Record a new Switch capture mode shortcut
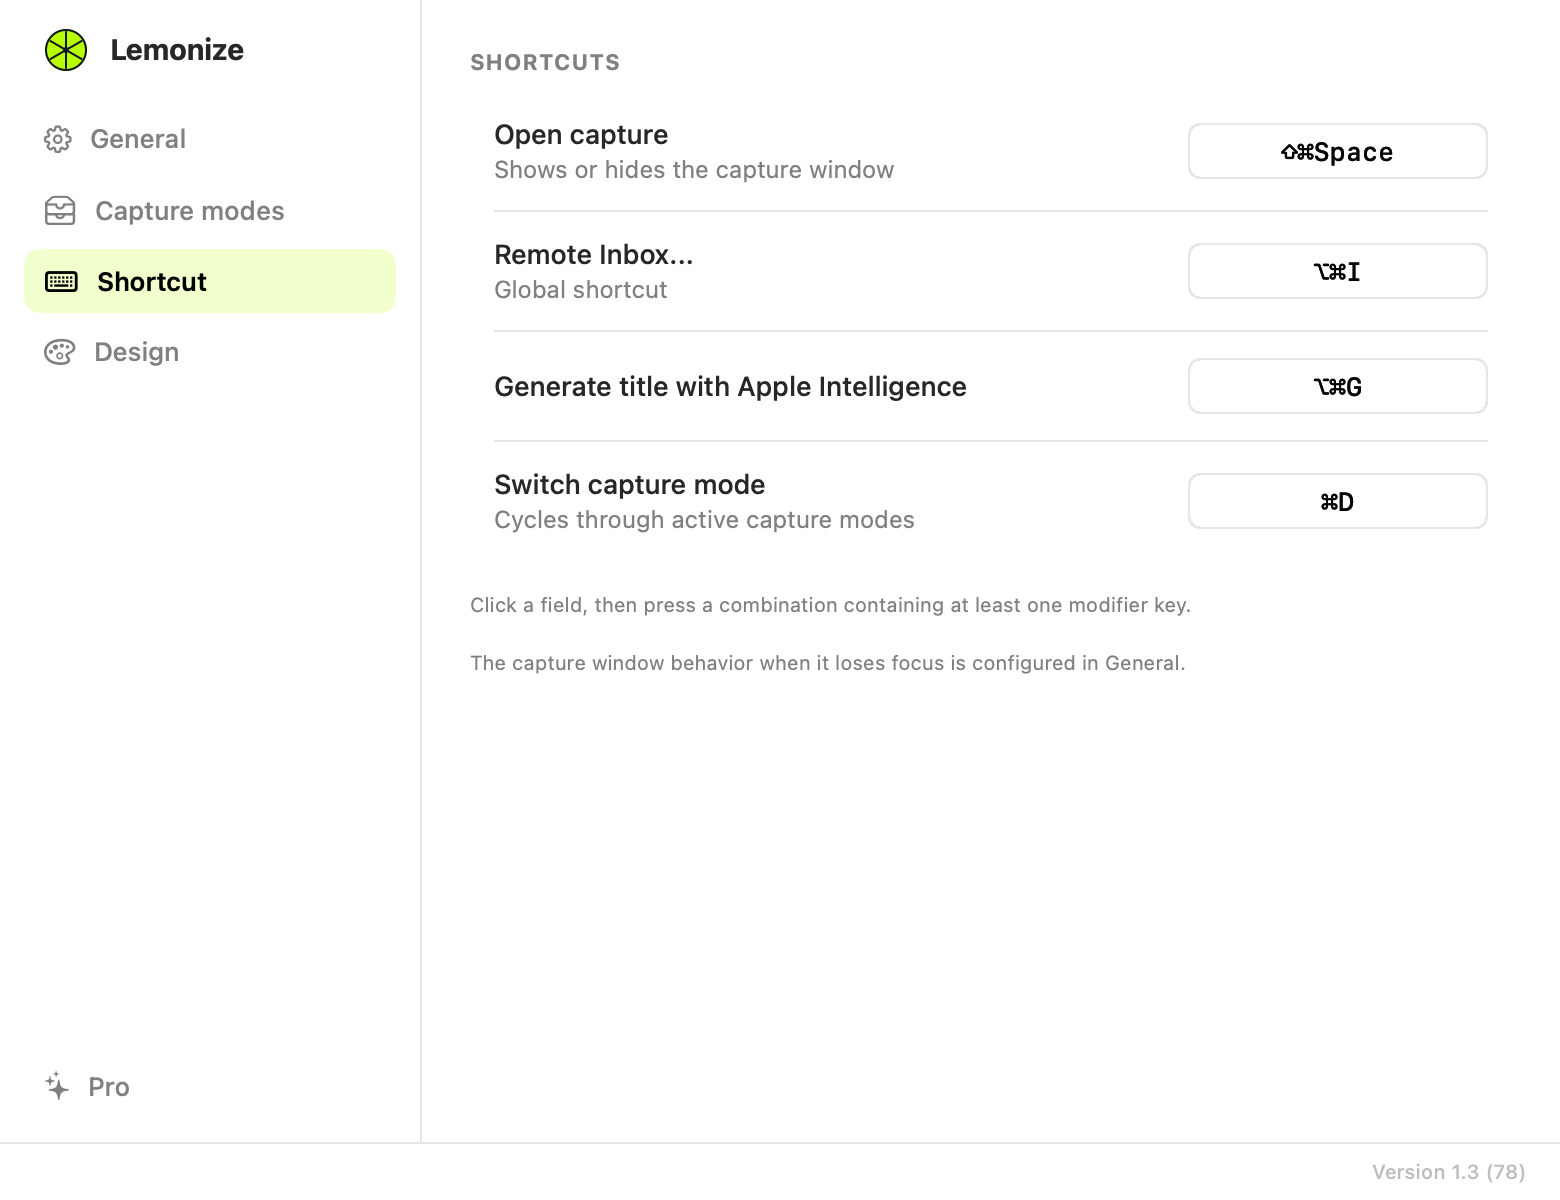The height and width of the screenshot is (1200, 1560). point(1338,501)
